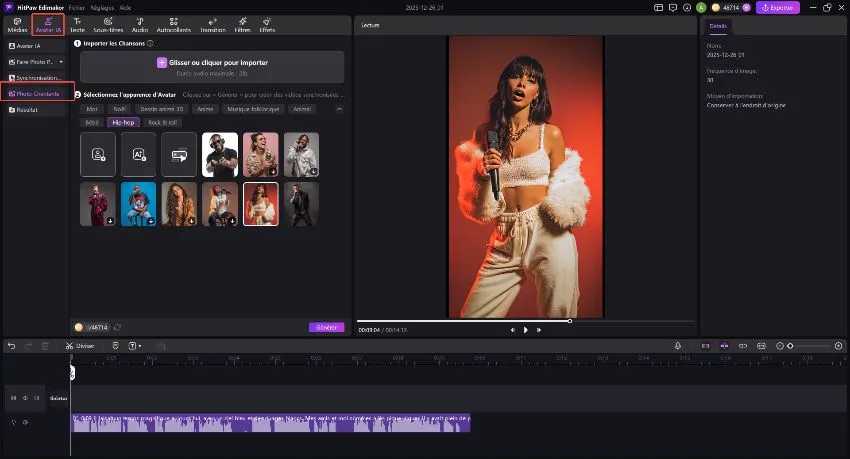Click the zoom out timeline icon
The image size is (850, 459).
pos(780,346)
